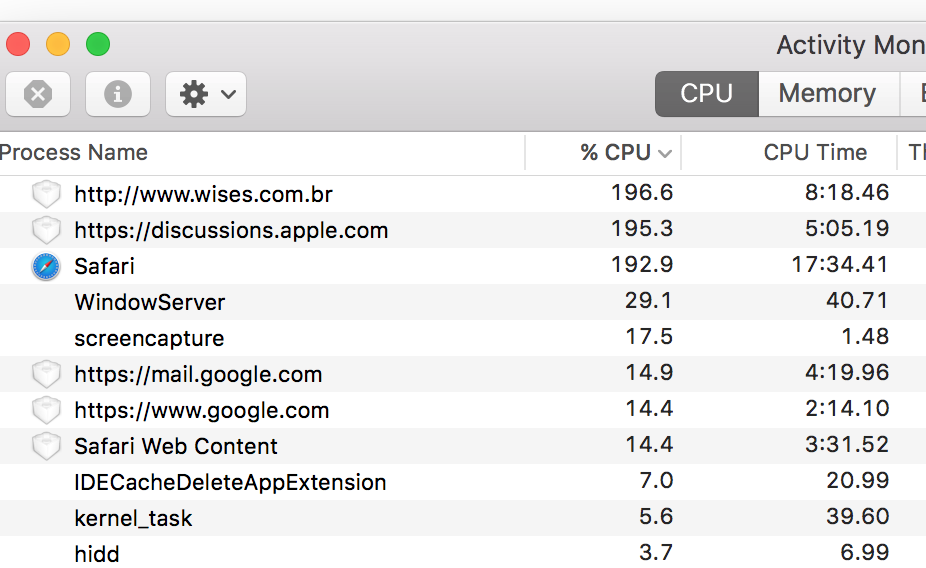
Task: Sort by the CPU Time column
Action: click(x=815, y=153)
